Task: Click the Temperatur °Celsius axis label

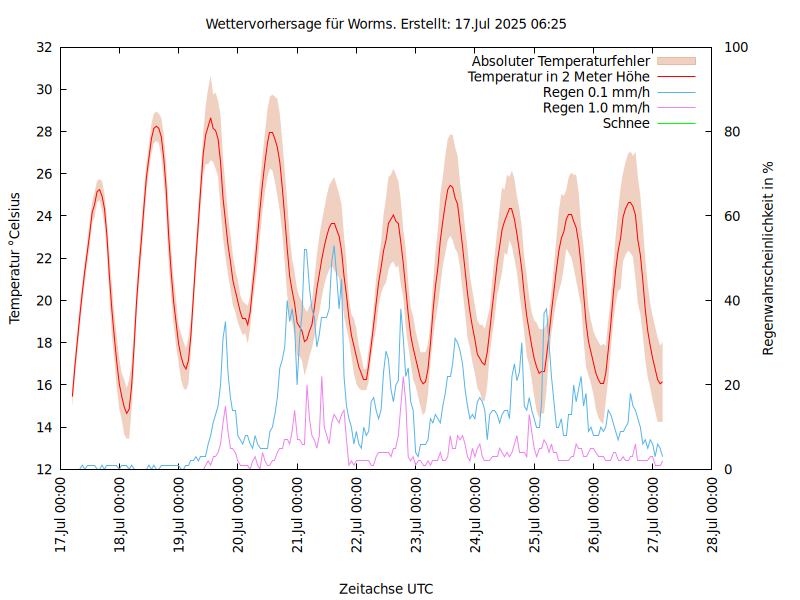Action: pos(15,257)
